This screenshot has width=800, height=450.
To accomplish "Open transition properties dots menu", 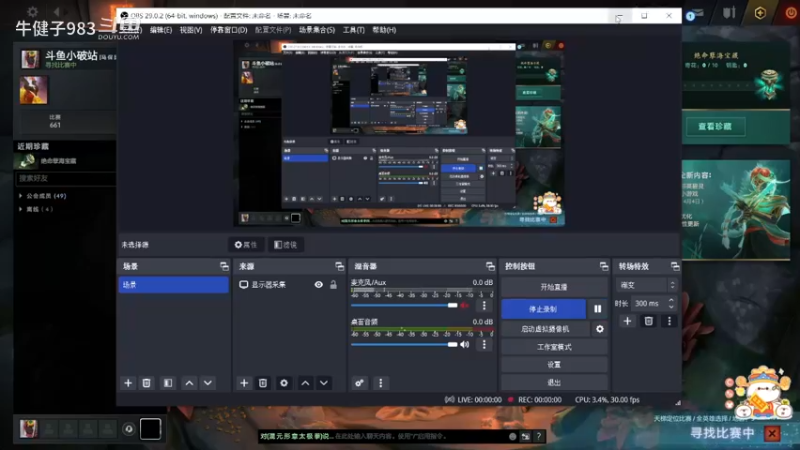I will pos(669,321).
